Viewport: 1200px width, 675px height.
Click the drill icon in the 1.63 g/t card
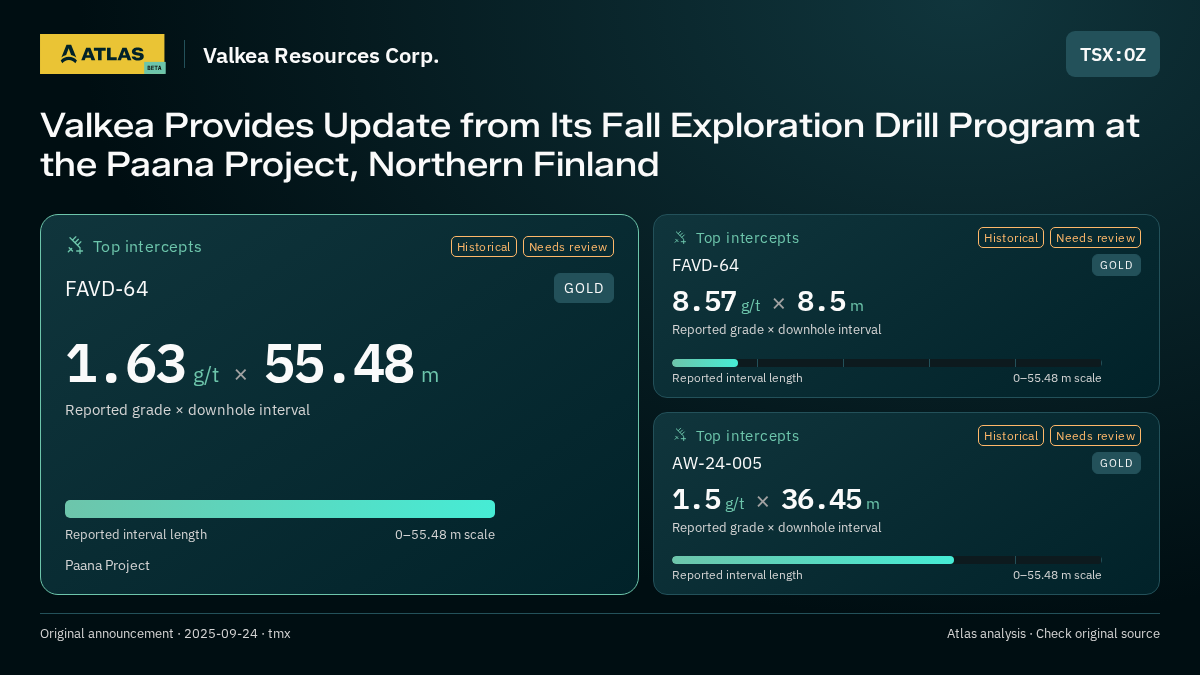[x=75, y=245]
